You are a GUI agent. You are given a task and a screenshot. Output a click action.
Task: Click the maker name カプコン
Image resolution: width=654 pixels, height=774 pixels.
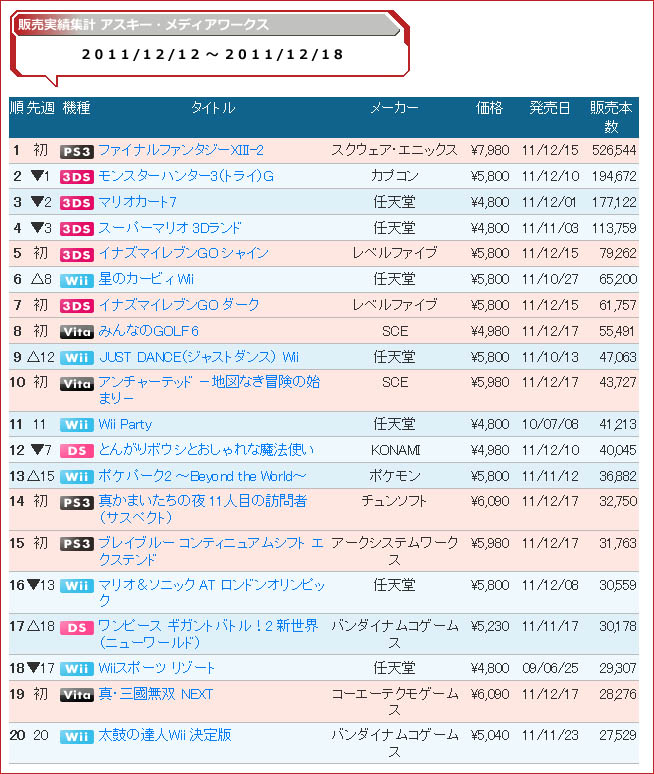[x=394, y=176]
